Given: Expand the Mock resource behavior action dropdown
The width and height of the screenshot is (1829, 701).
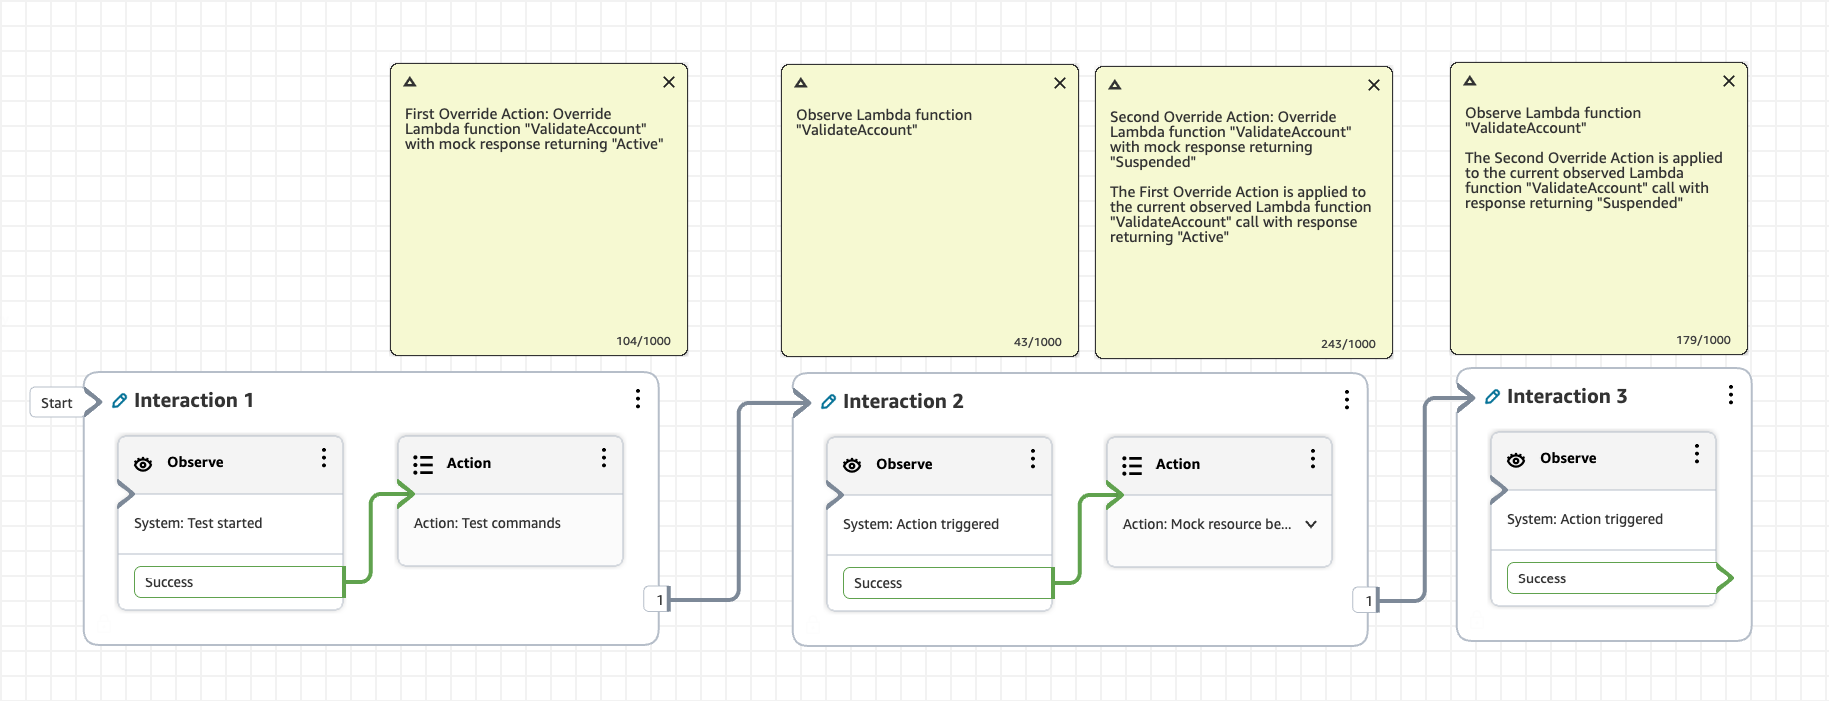Looking at the screenshot, I should pos(1311,524).
